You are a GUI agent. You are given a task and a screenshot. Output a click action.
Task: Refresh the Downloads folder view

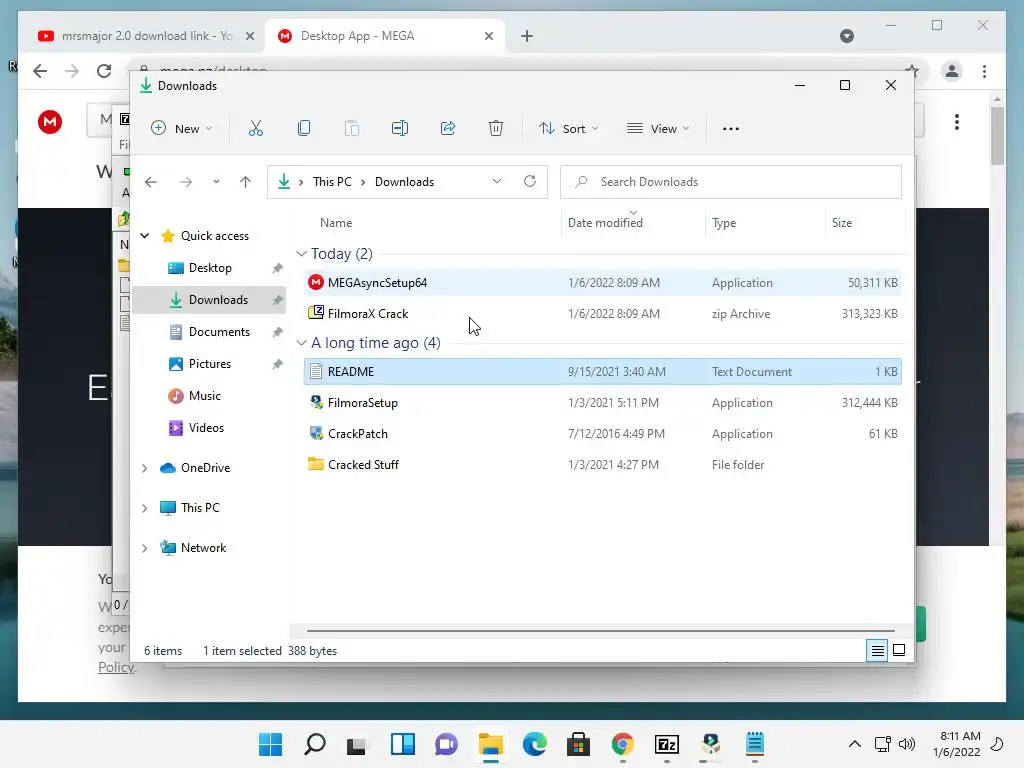pyautogui.click(x=530, y=182)
